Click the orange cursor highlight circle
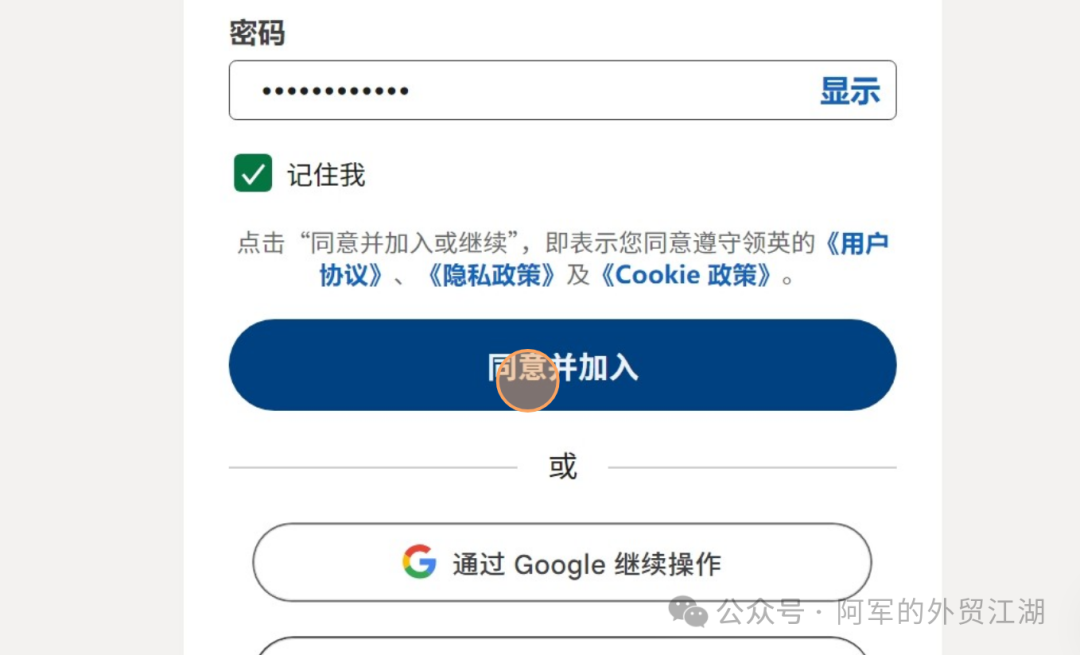This screenshot has width=1080, height=655. click(x=528, y=380)
